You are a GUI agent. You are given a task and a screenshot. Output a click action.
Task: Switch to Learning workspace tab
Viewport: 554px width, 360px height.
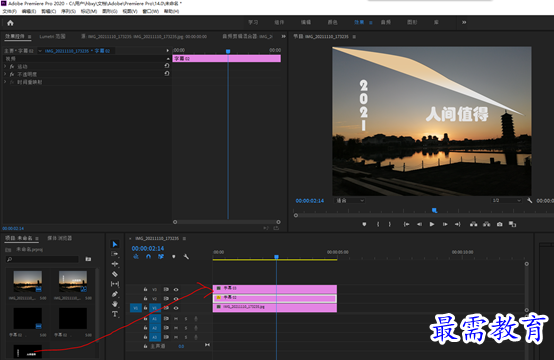coord(253,22)
